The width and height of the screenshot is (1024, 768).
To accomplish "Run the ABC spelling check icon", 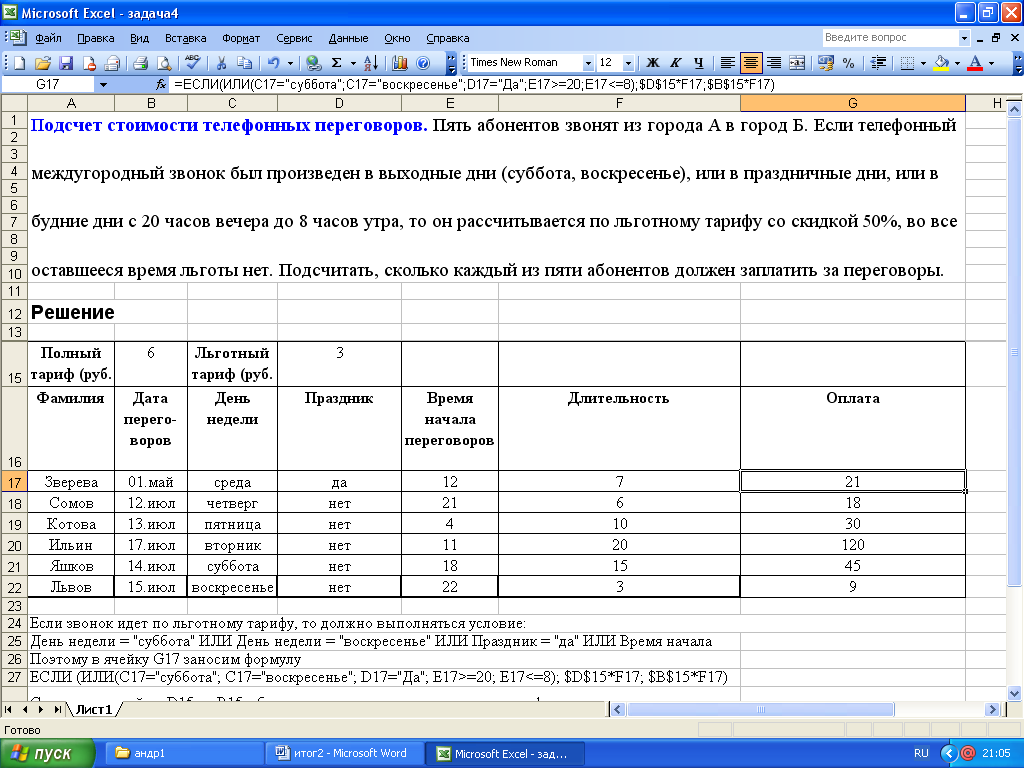I will (193, 63).
